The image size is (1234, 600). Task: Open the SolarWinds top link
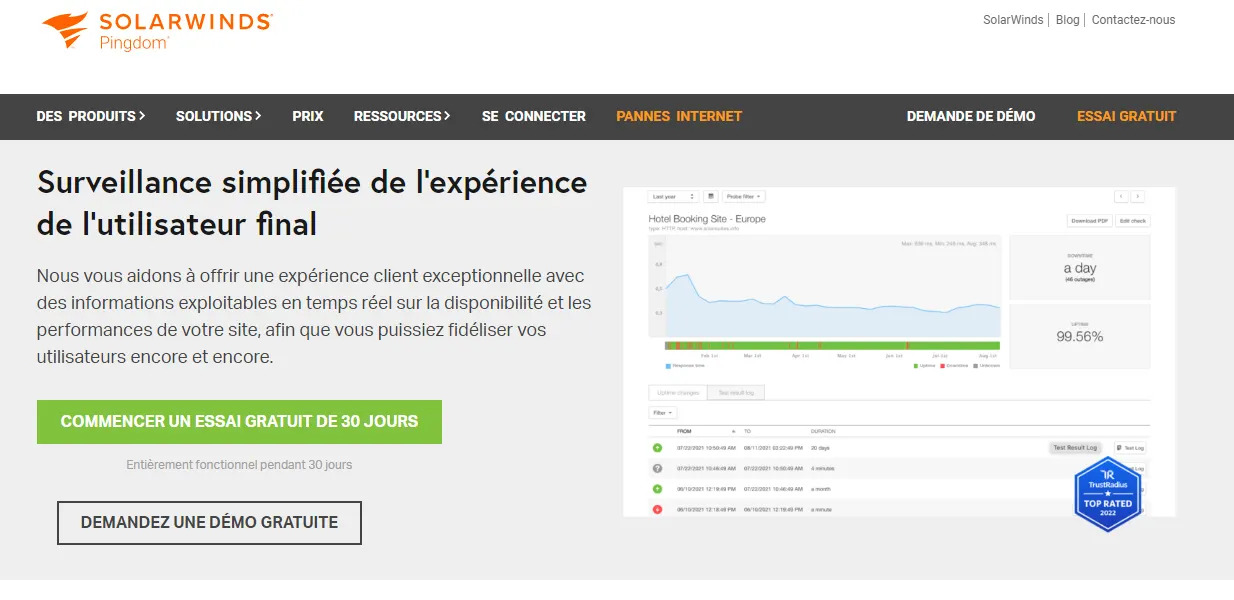pyautogui.click(x=1013, y=20)
